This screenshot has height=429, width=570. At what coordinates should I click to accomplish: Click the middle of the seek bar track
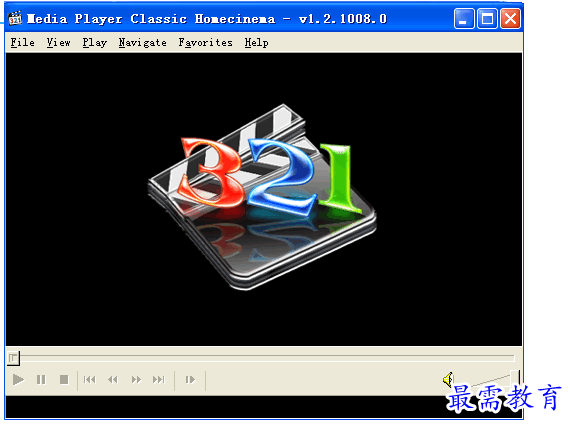(261, 358)
